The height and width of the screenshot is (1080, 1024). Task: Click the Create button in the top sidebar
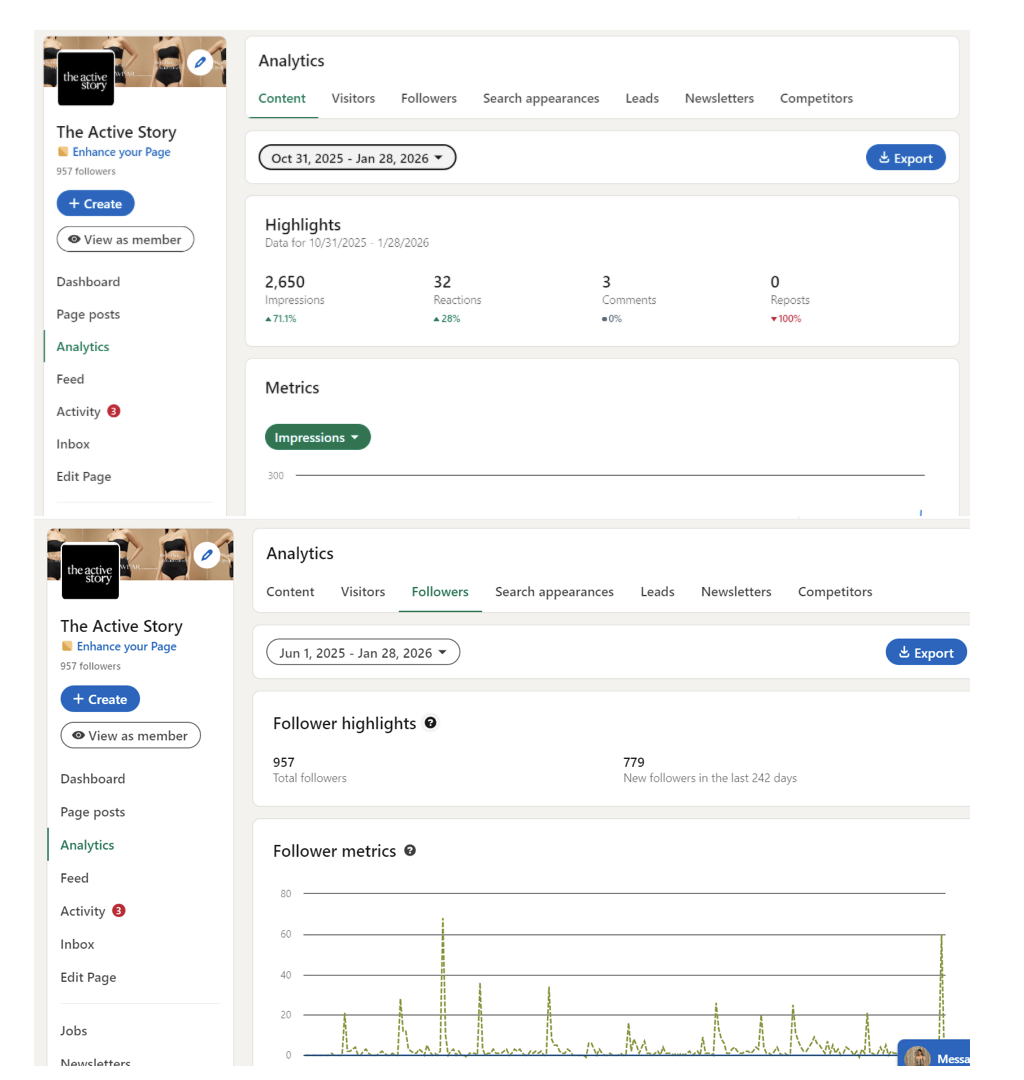[95, 203]
